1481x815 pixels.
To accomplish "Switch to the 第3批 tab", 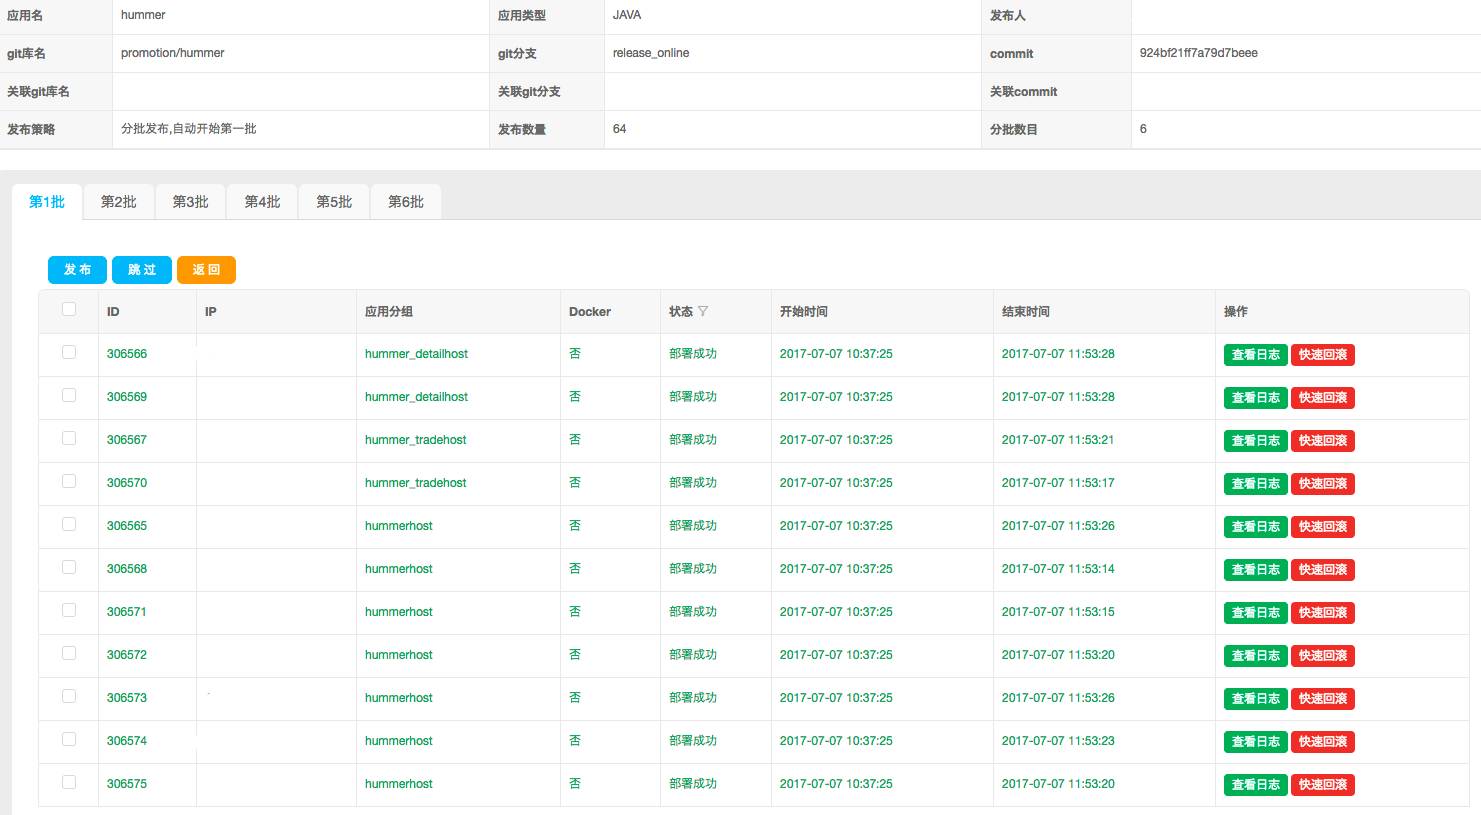I will coord(191,202).
